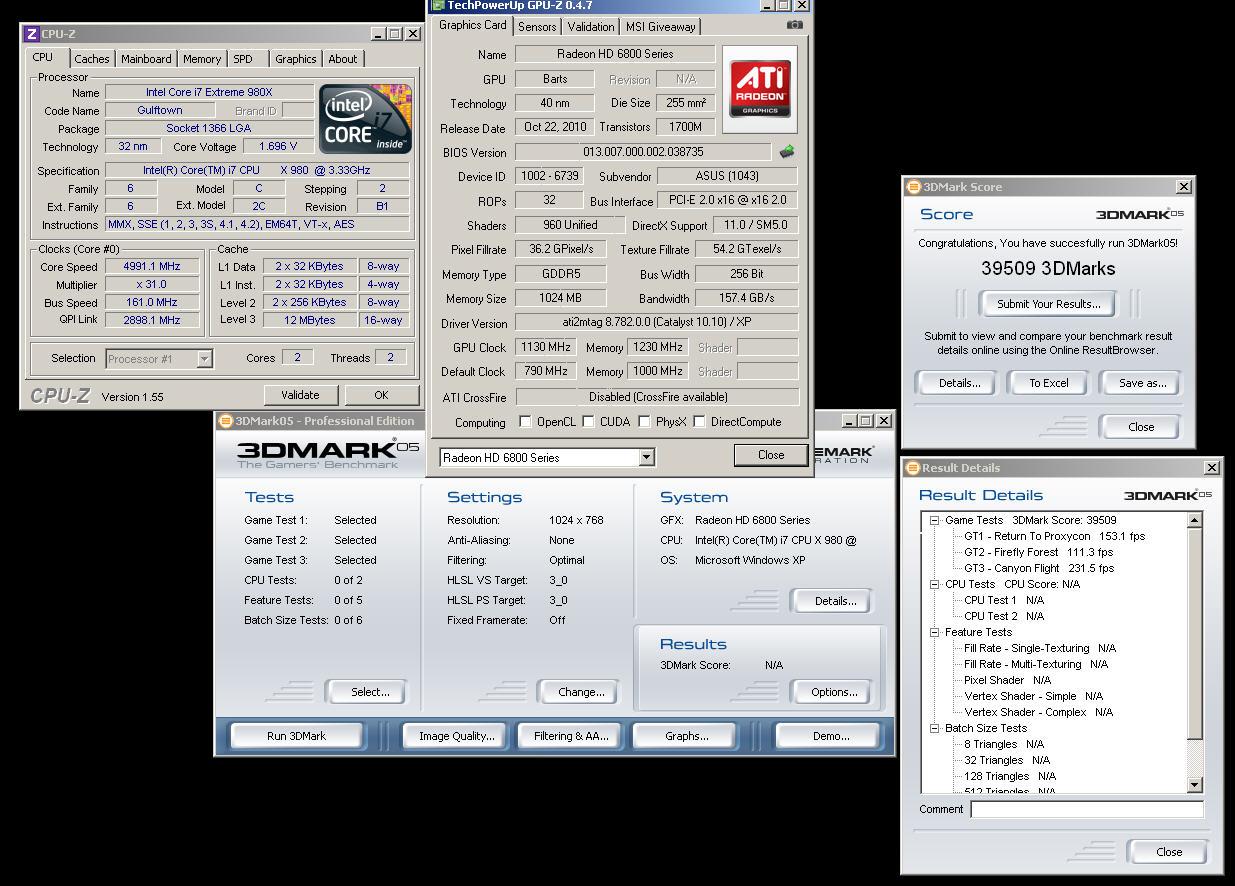Open the Image Quality dialog
This screenshot has height=886, width=1235.
(456, 736)
